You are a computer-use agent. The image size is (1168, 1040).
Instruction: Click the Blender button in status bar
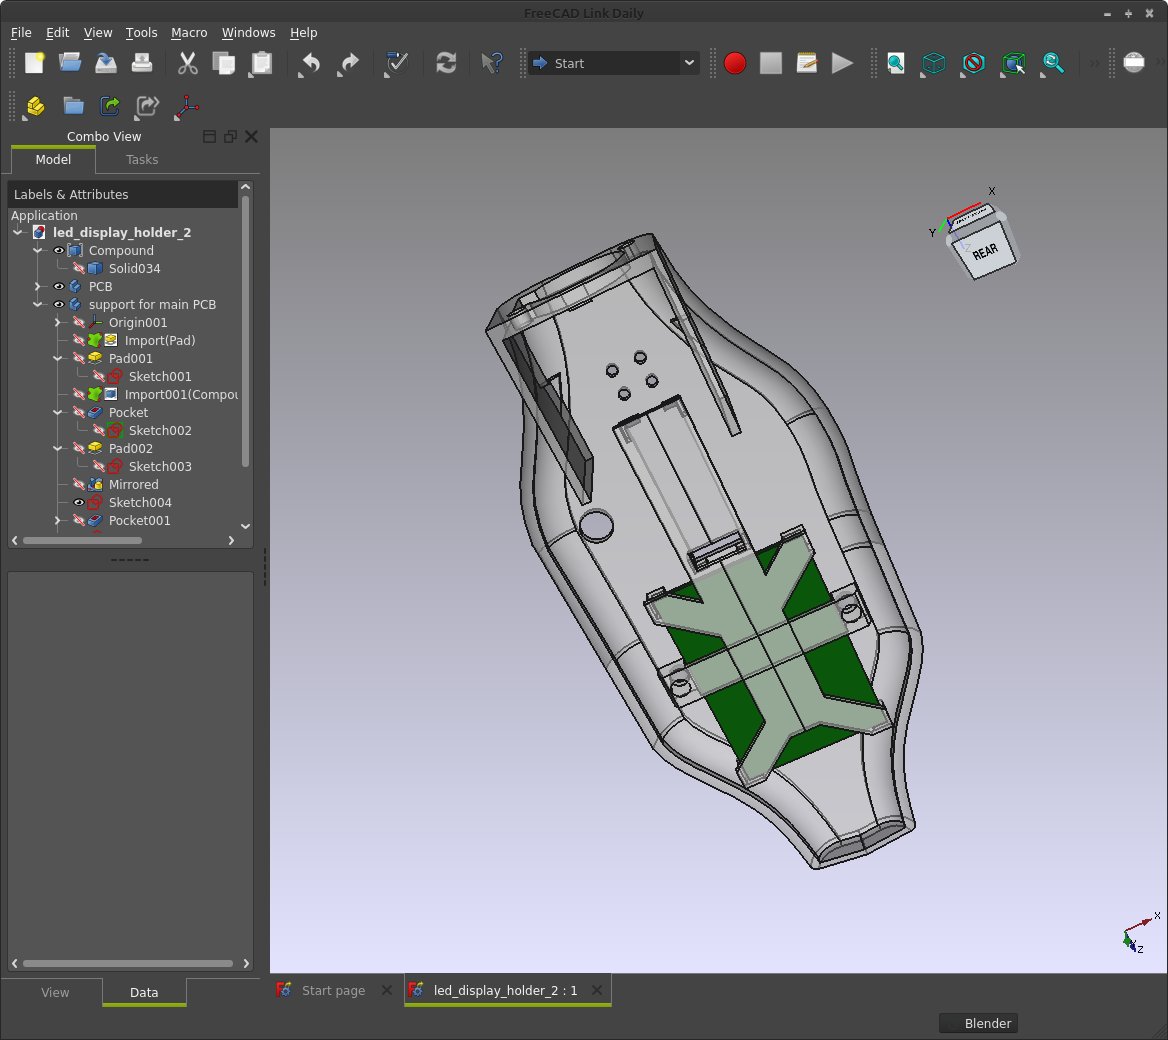[979, 1024]
